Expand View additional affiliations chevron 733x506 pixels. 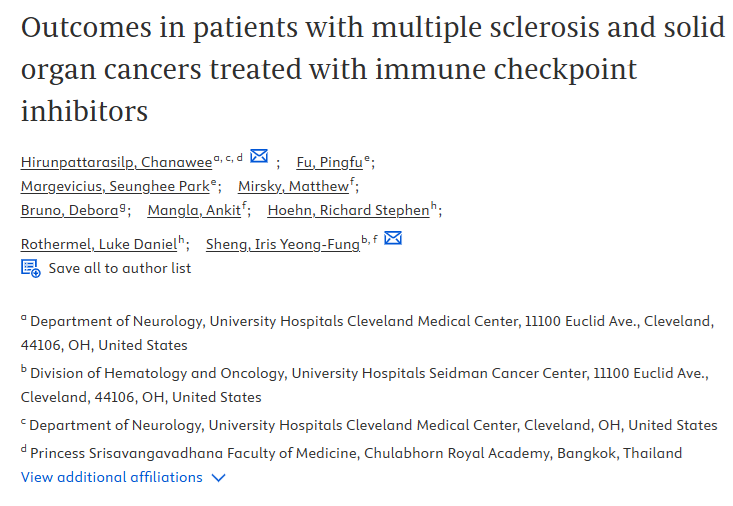point(218,478)
